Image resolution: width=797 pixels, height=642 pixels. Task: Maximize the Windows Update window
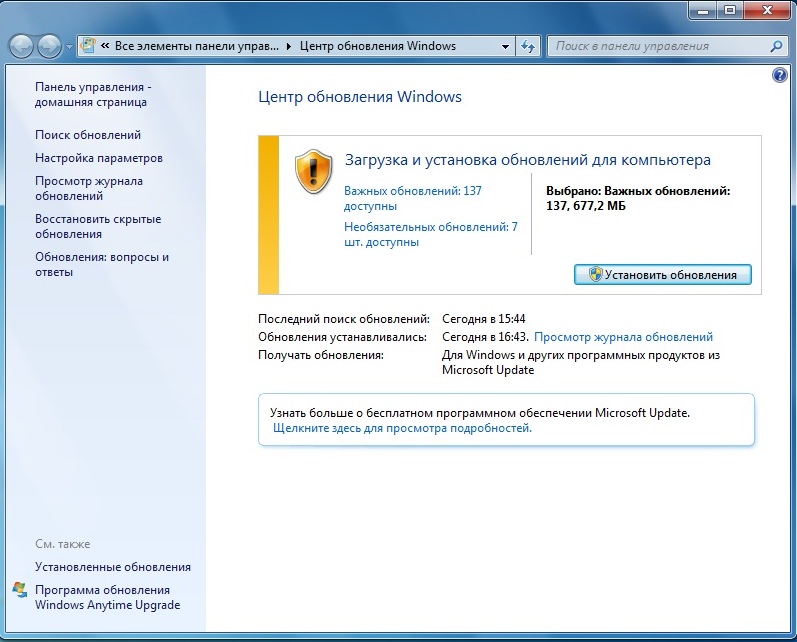[730, 10]
